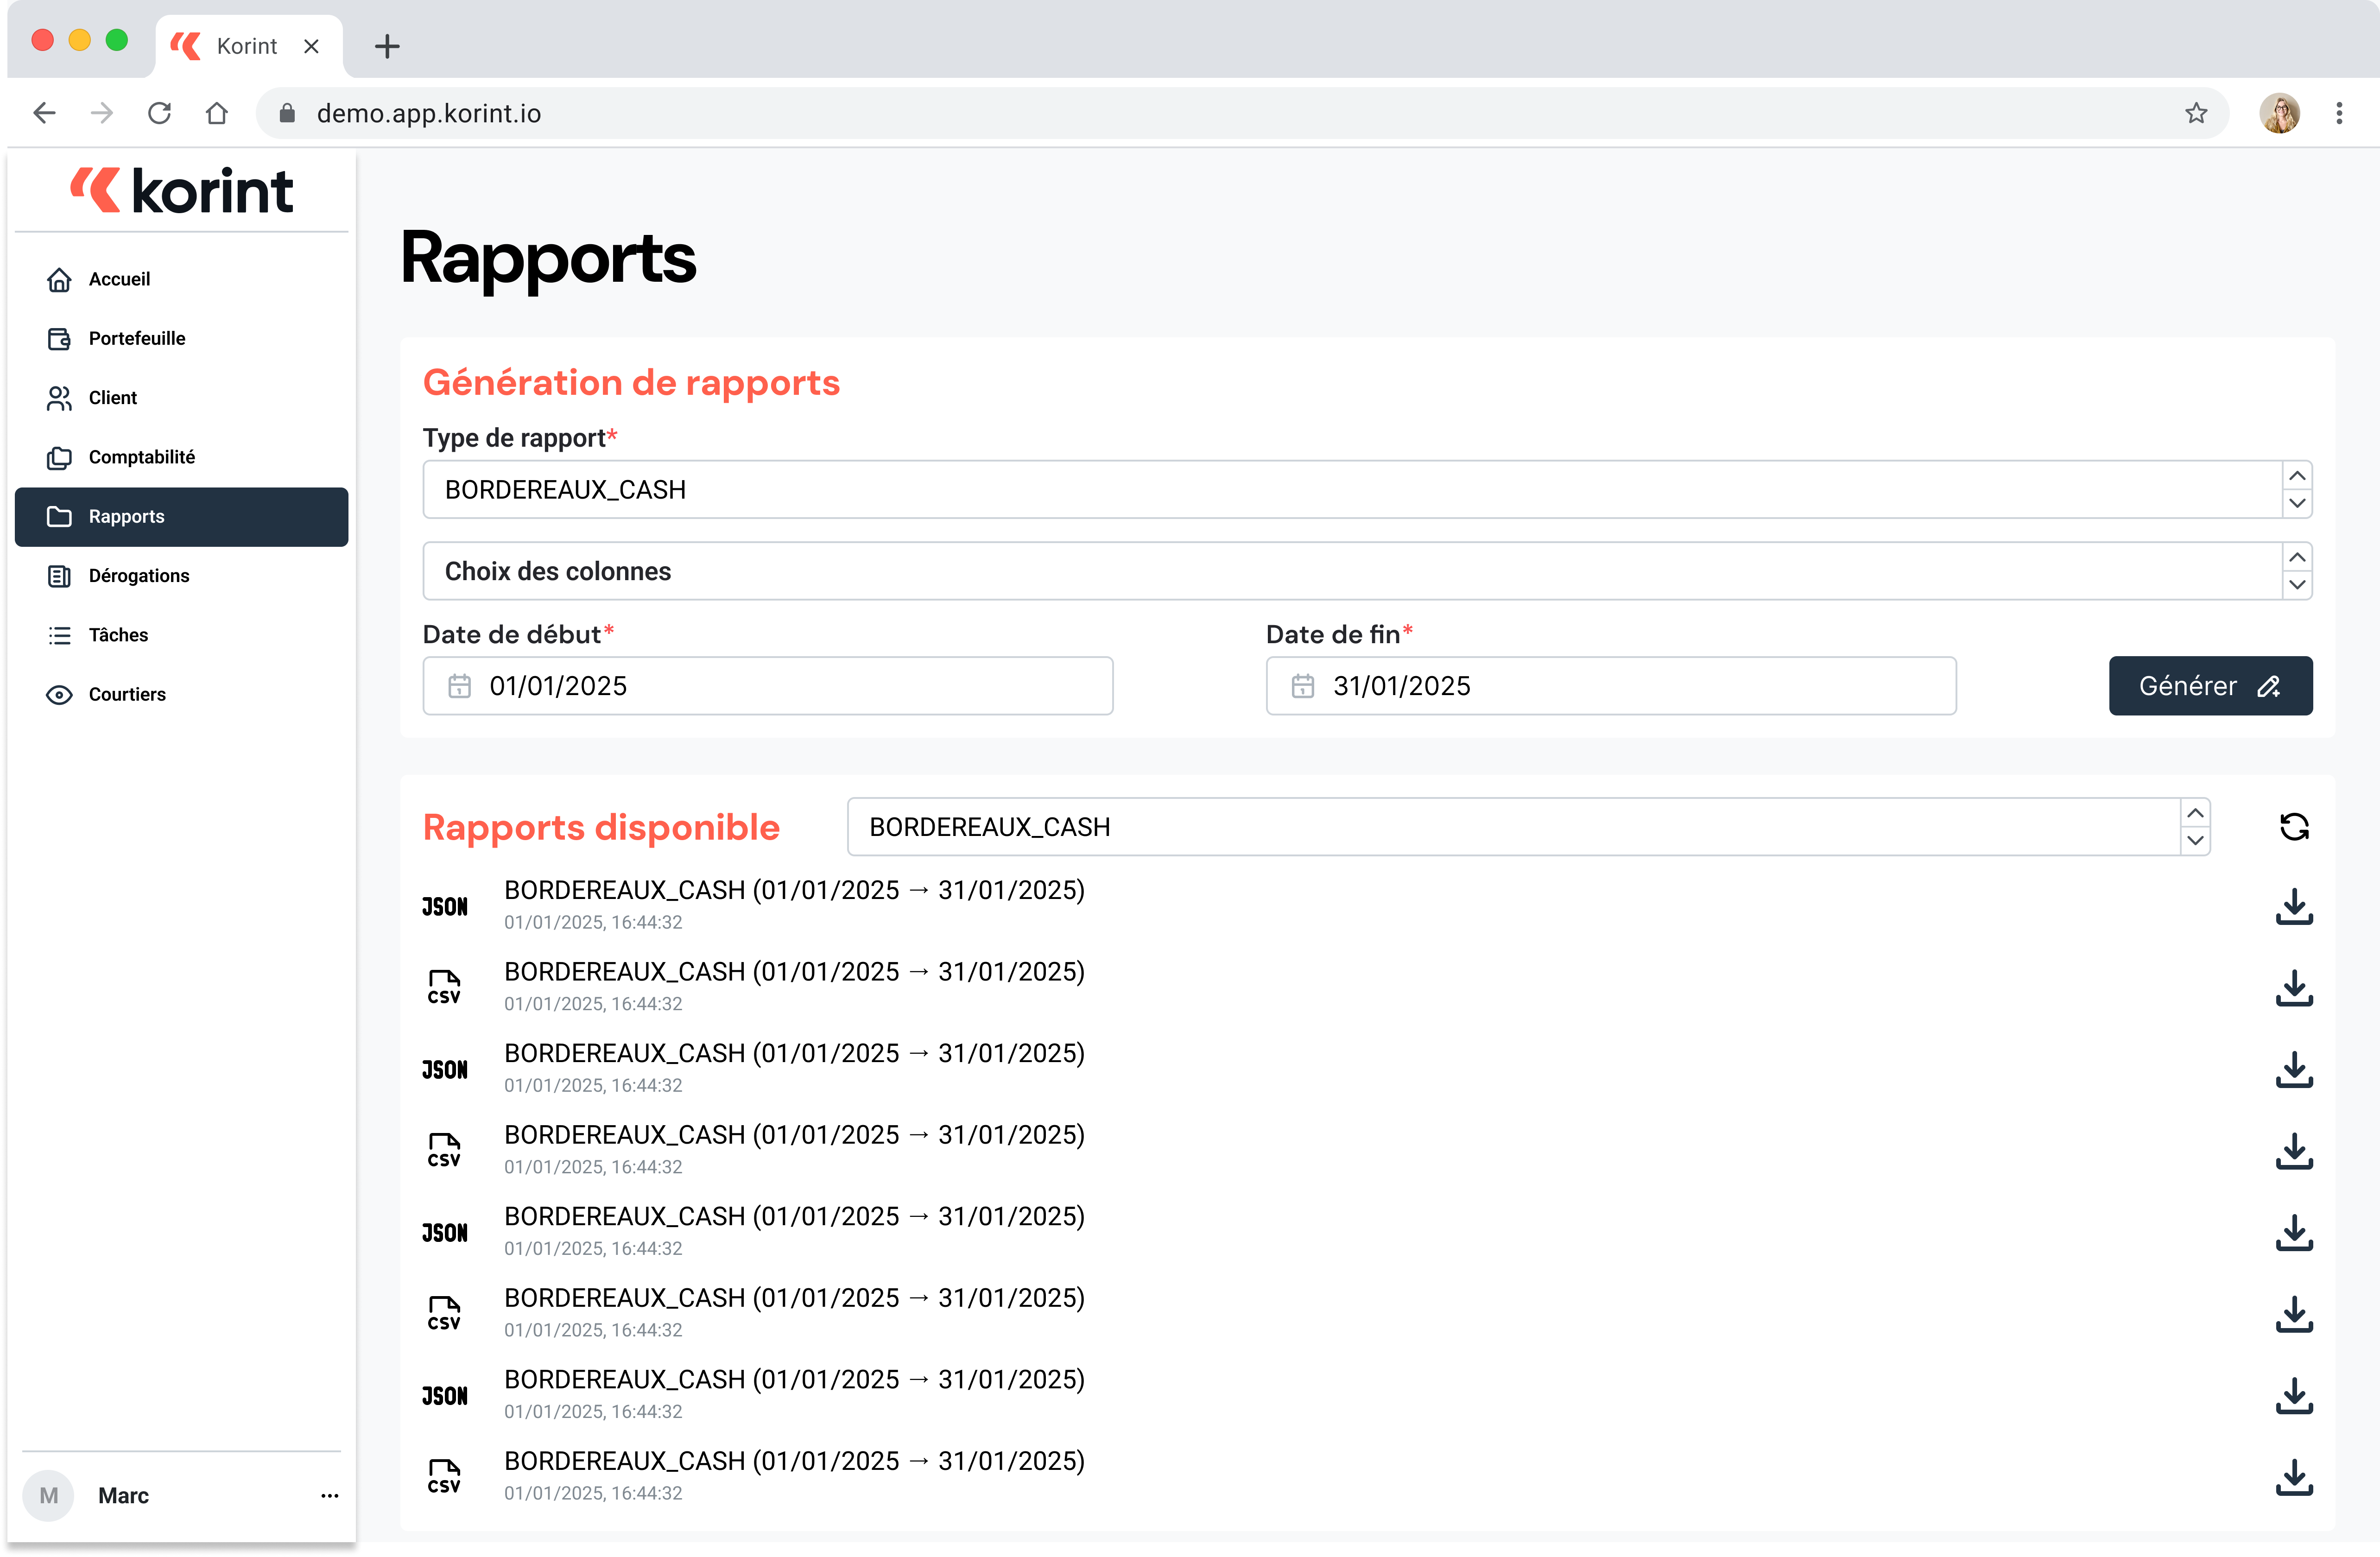Click the Portefeuille wallet icon
The image size is (2380, 1557).
click(59, 339)
